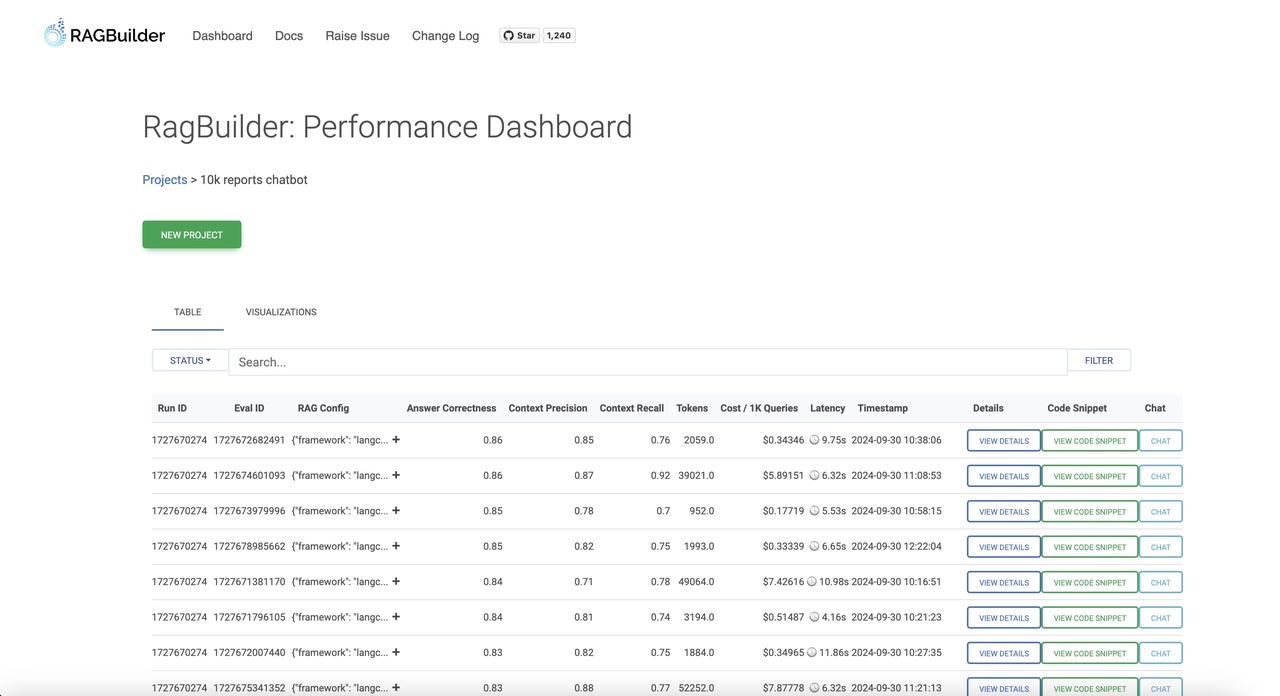Click the GitHub Star button
The width and height of the screenshot is (1280, 696).
point(519,35)
